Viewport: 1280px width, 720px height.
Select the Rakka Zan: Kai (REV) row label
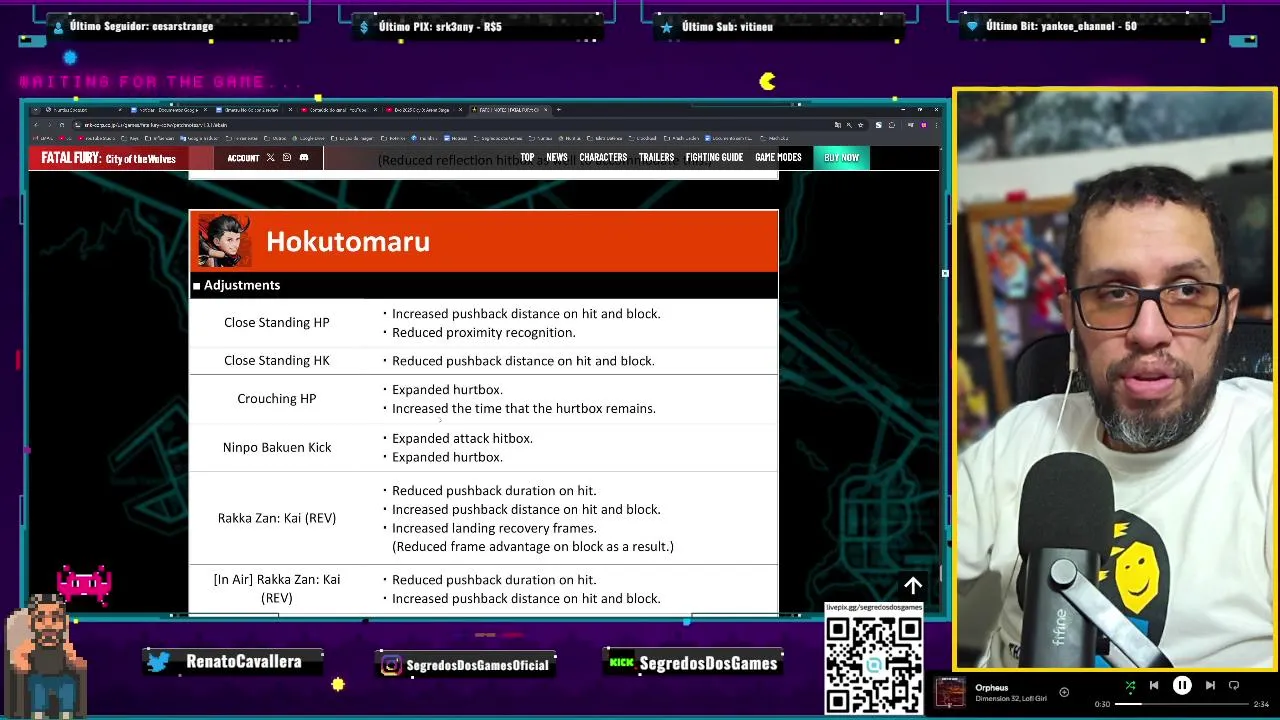[x=277, y=518]
